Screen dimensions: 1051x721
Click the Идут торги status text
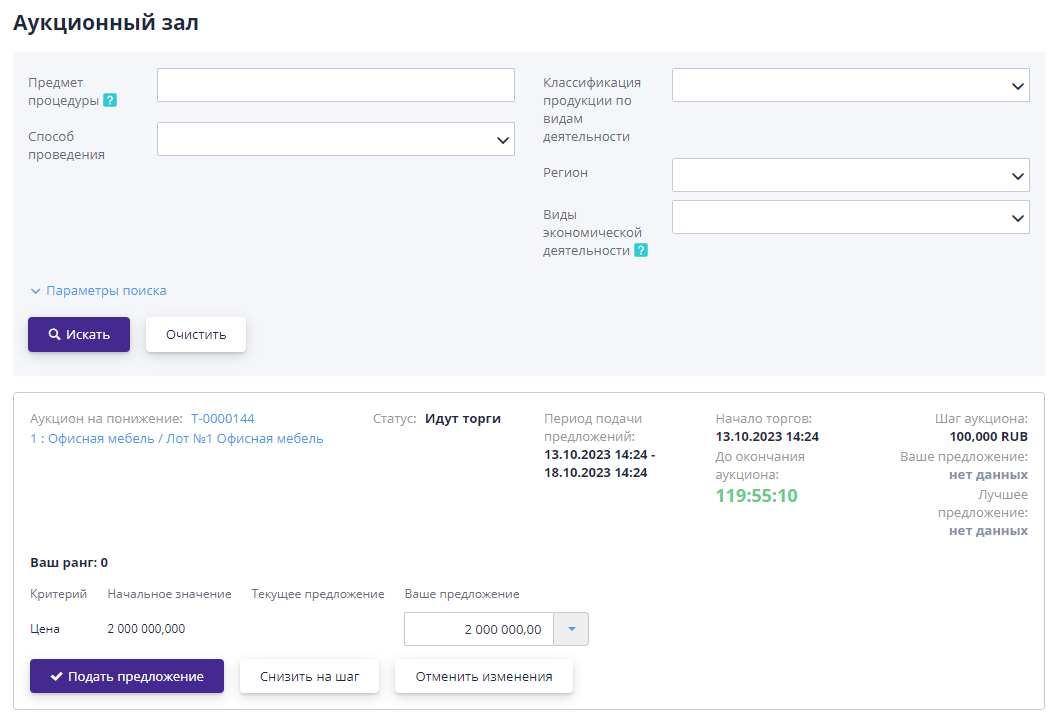pyautogui.click(x=463, y=419)
